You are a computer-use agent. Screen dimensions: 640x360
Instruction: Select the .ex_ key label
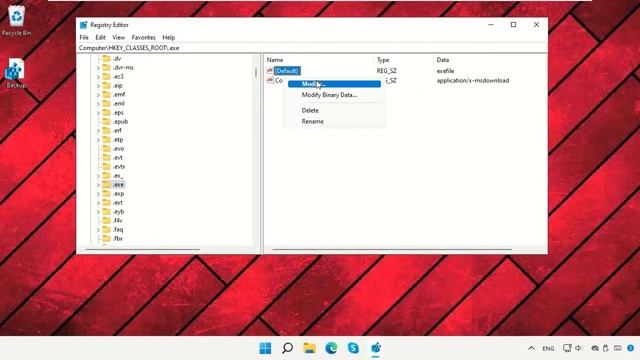coord(118,176)
